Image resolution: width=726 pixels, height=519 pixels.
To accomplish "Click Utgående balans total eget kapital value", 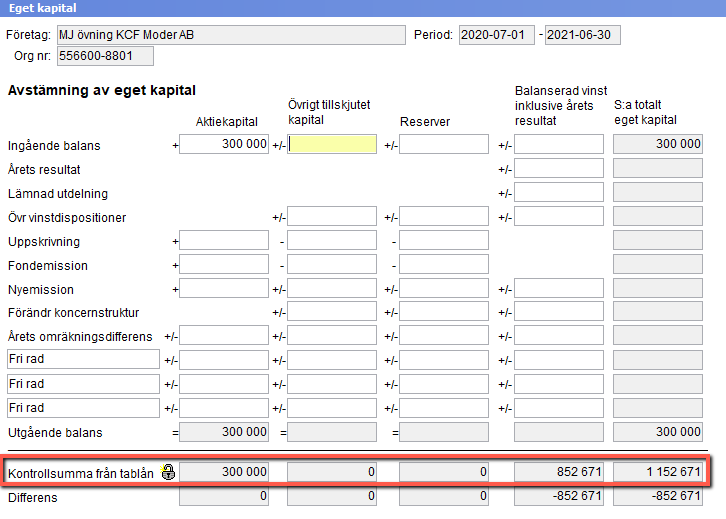I will pos(658,432).
